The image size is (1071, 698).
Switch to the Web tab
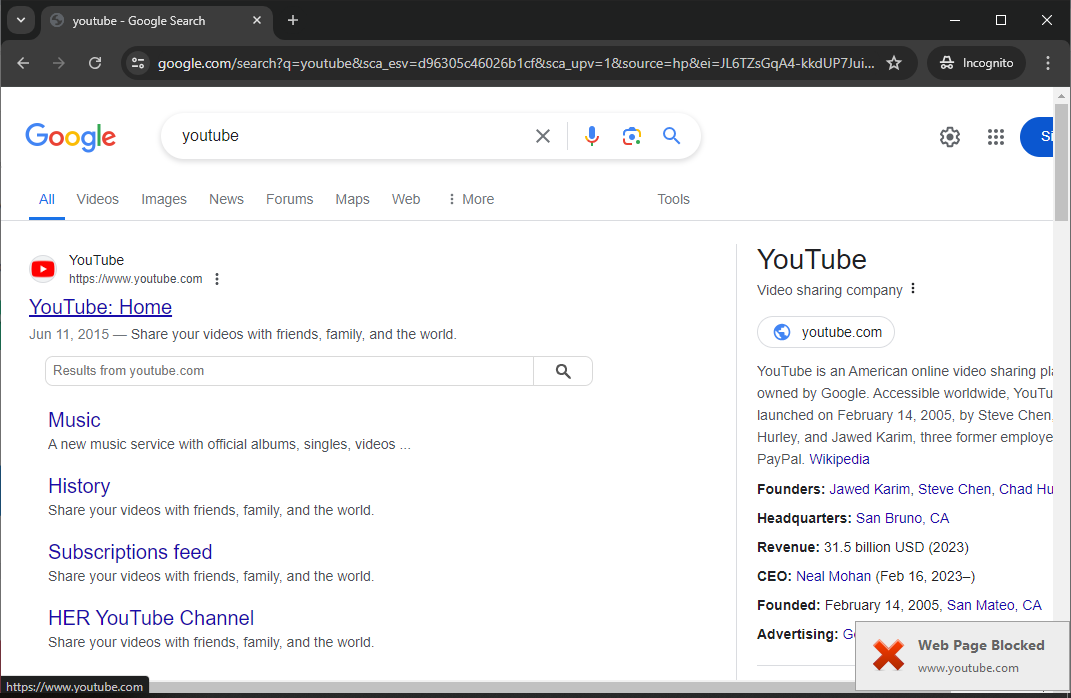(x=406, y=199)
